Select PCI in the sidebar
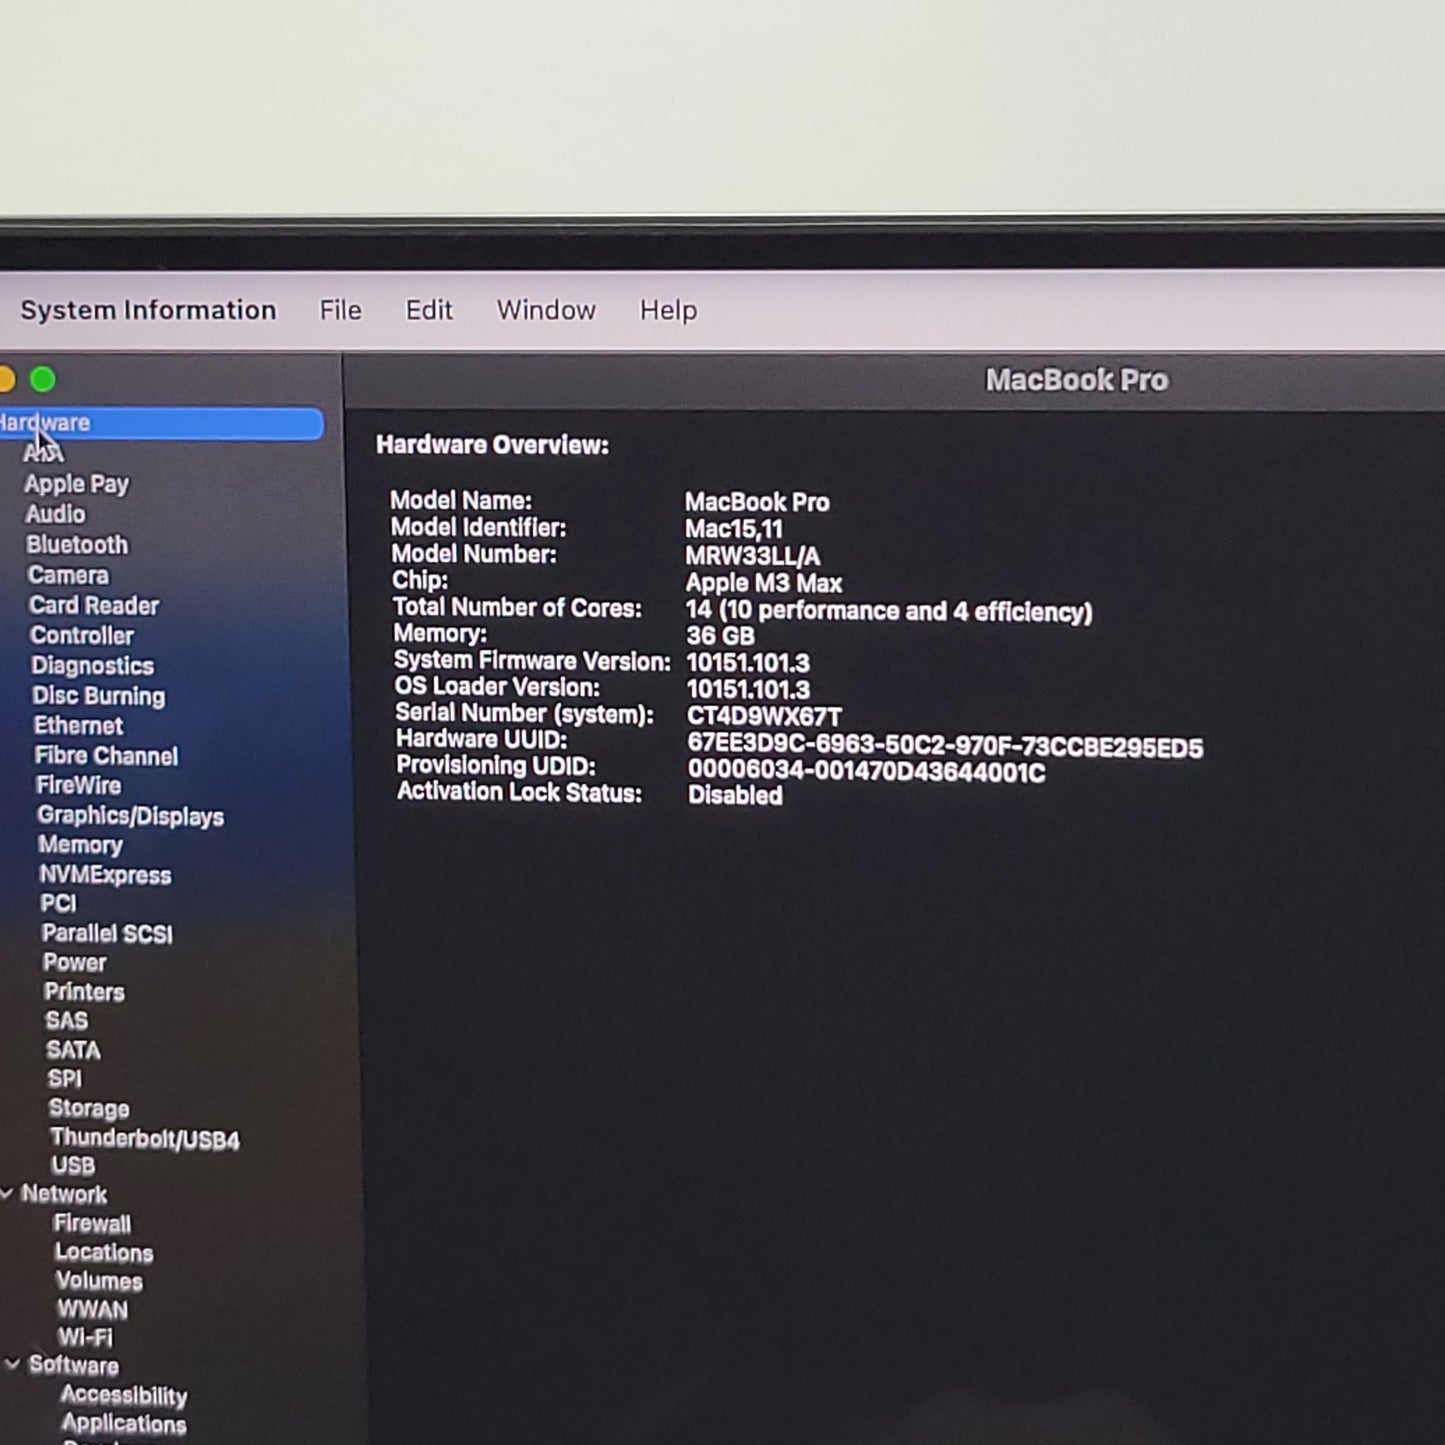The width and height of the screenshot is (1445, 1445). [58, 903]
